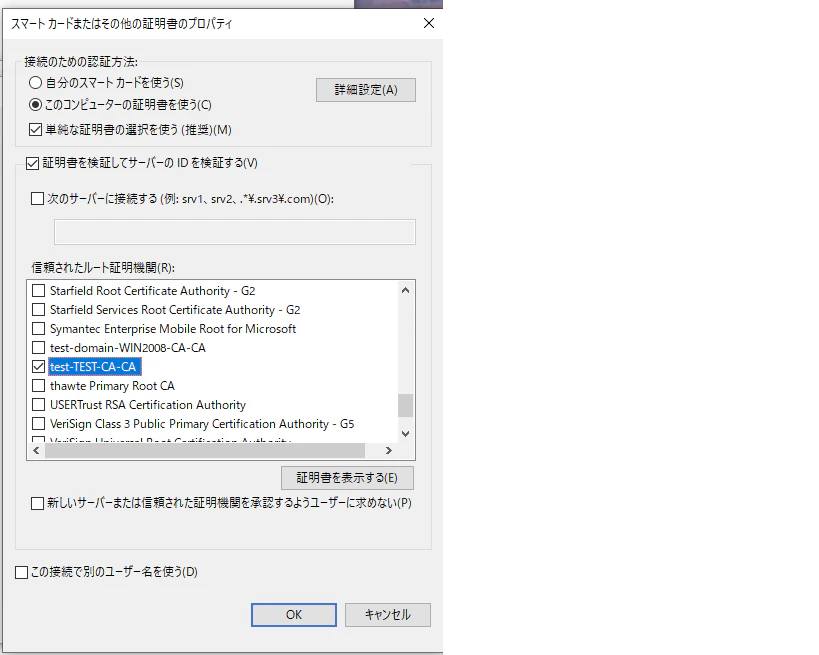Select the 自分のスマートカードを使う radio button
The width and height of the screenshot is (819, 655).
(36, 83)
